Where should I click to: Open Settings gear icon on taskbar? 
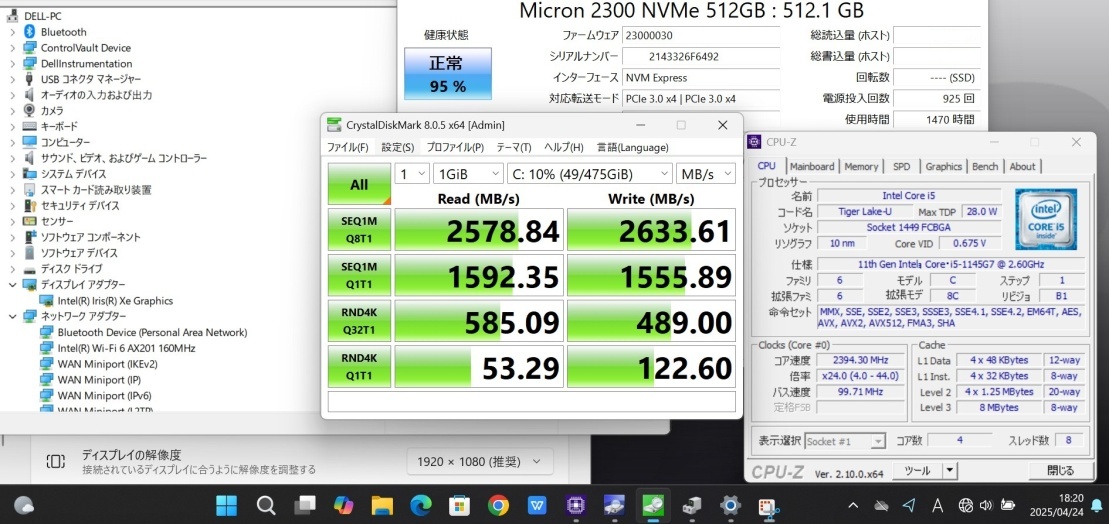click(x=730, y=506)
